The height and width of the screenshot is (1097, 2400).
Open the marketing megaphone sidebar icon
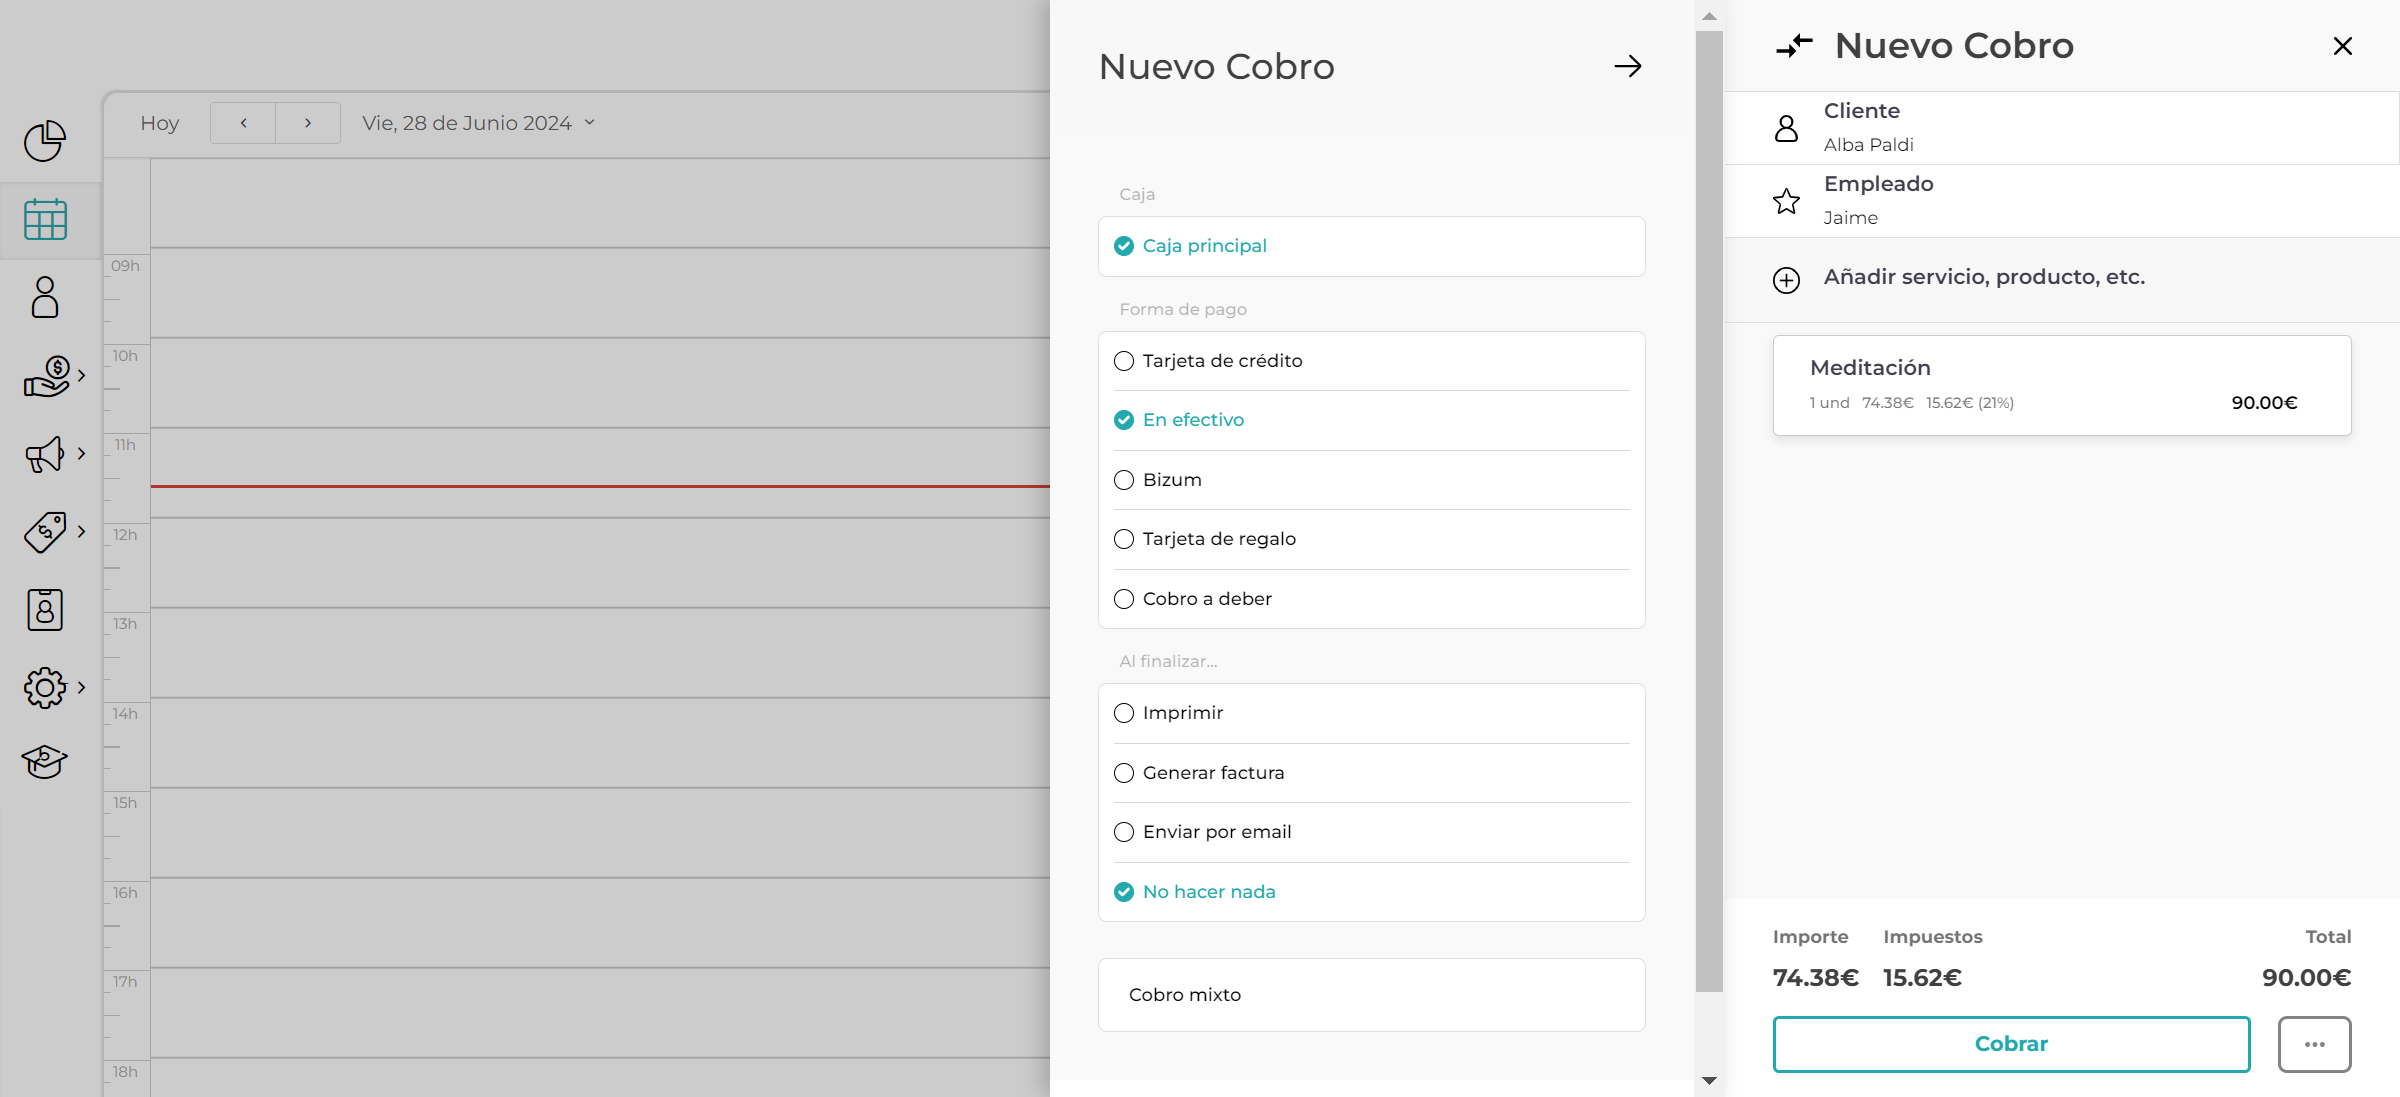tap(45, 454)
